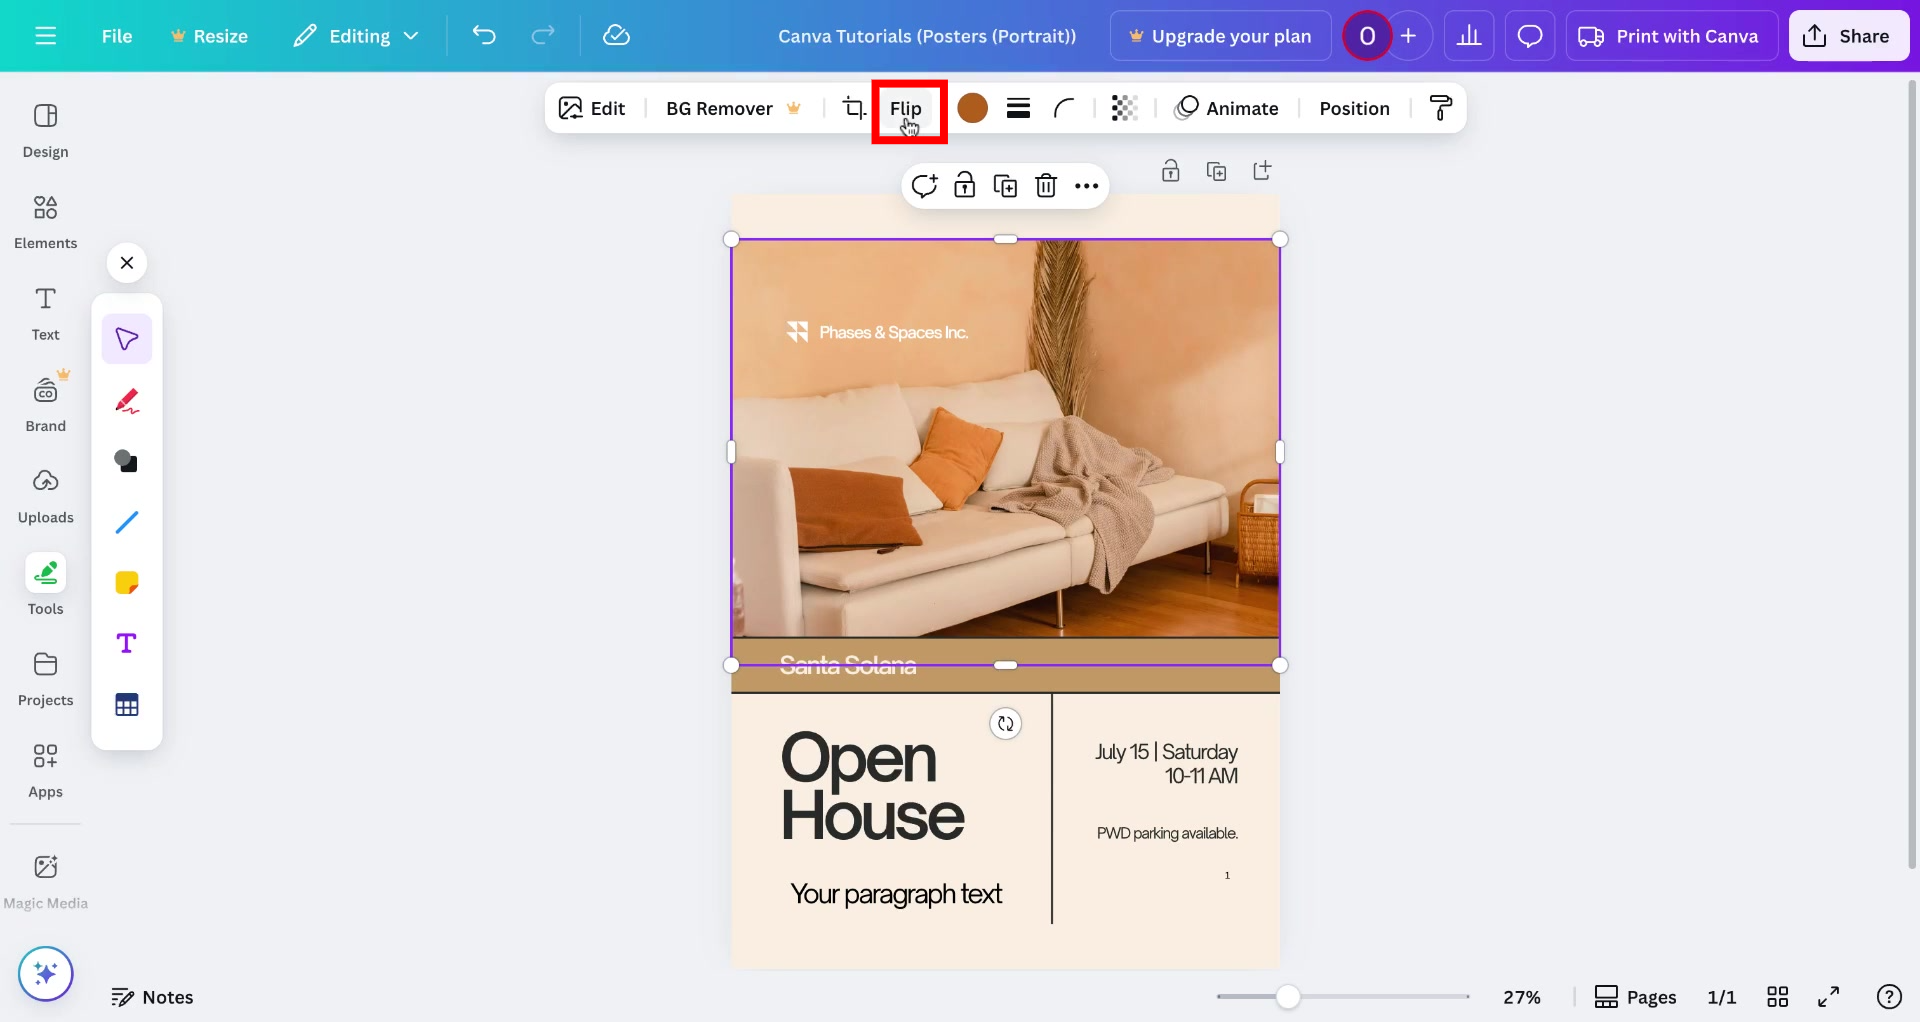
Task: Delete the selected image with the trash icon
Action: [x=1047, y=185]
